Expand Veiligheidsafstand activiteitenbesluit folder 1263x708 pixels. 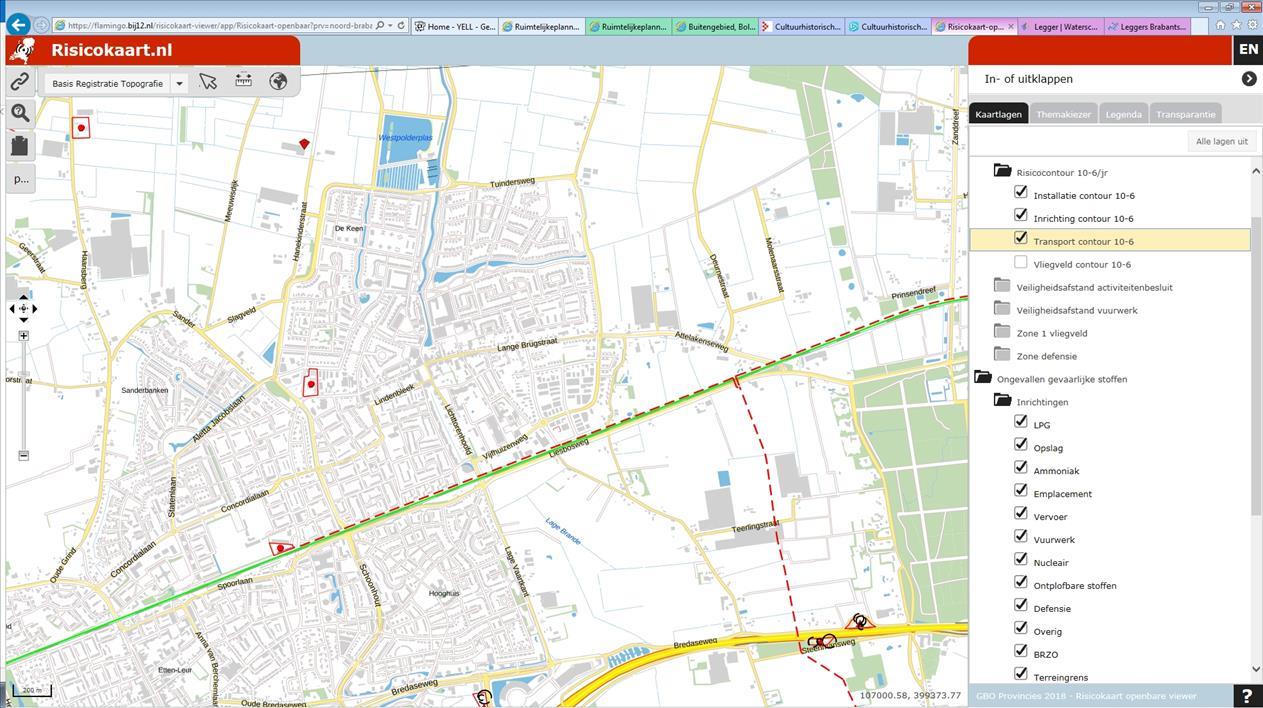tap(1003, 286)
